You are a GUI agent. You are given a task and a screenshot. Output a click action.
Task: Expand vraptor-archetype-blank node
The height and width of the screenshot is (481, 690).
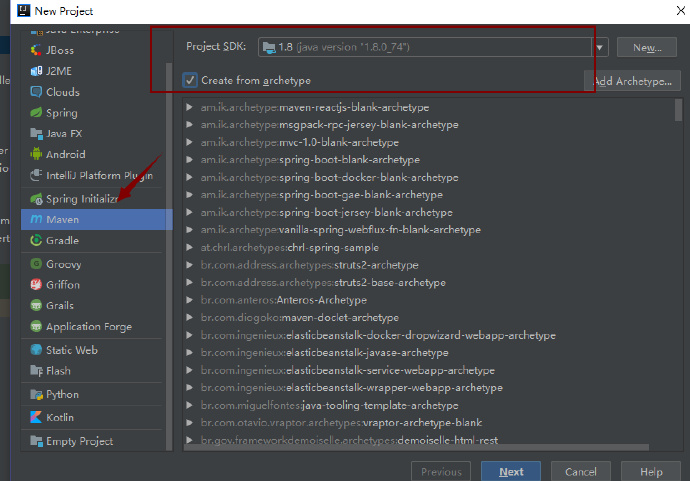tap(189, 422)
